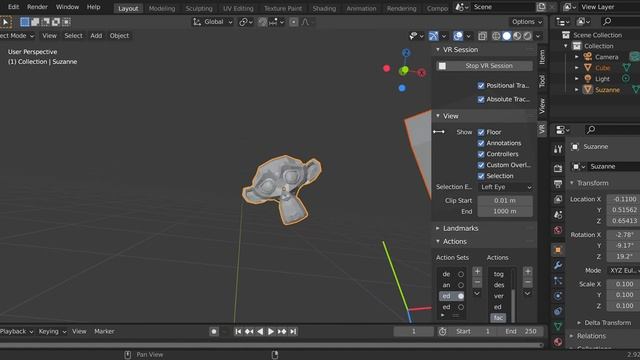Image resolution: width=640 pixels, height=360 pixels.
Task: Open the viewport Object menu
Action: (x=119, y=36)
